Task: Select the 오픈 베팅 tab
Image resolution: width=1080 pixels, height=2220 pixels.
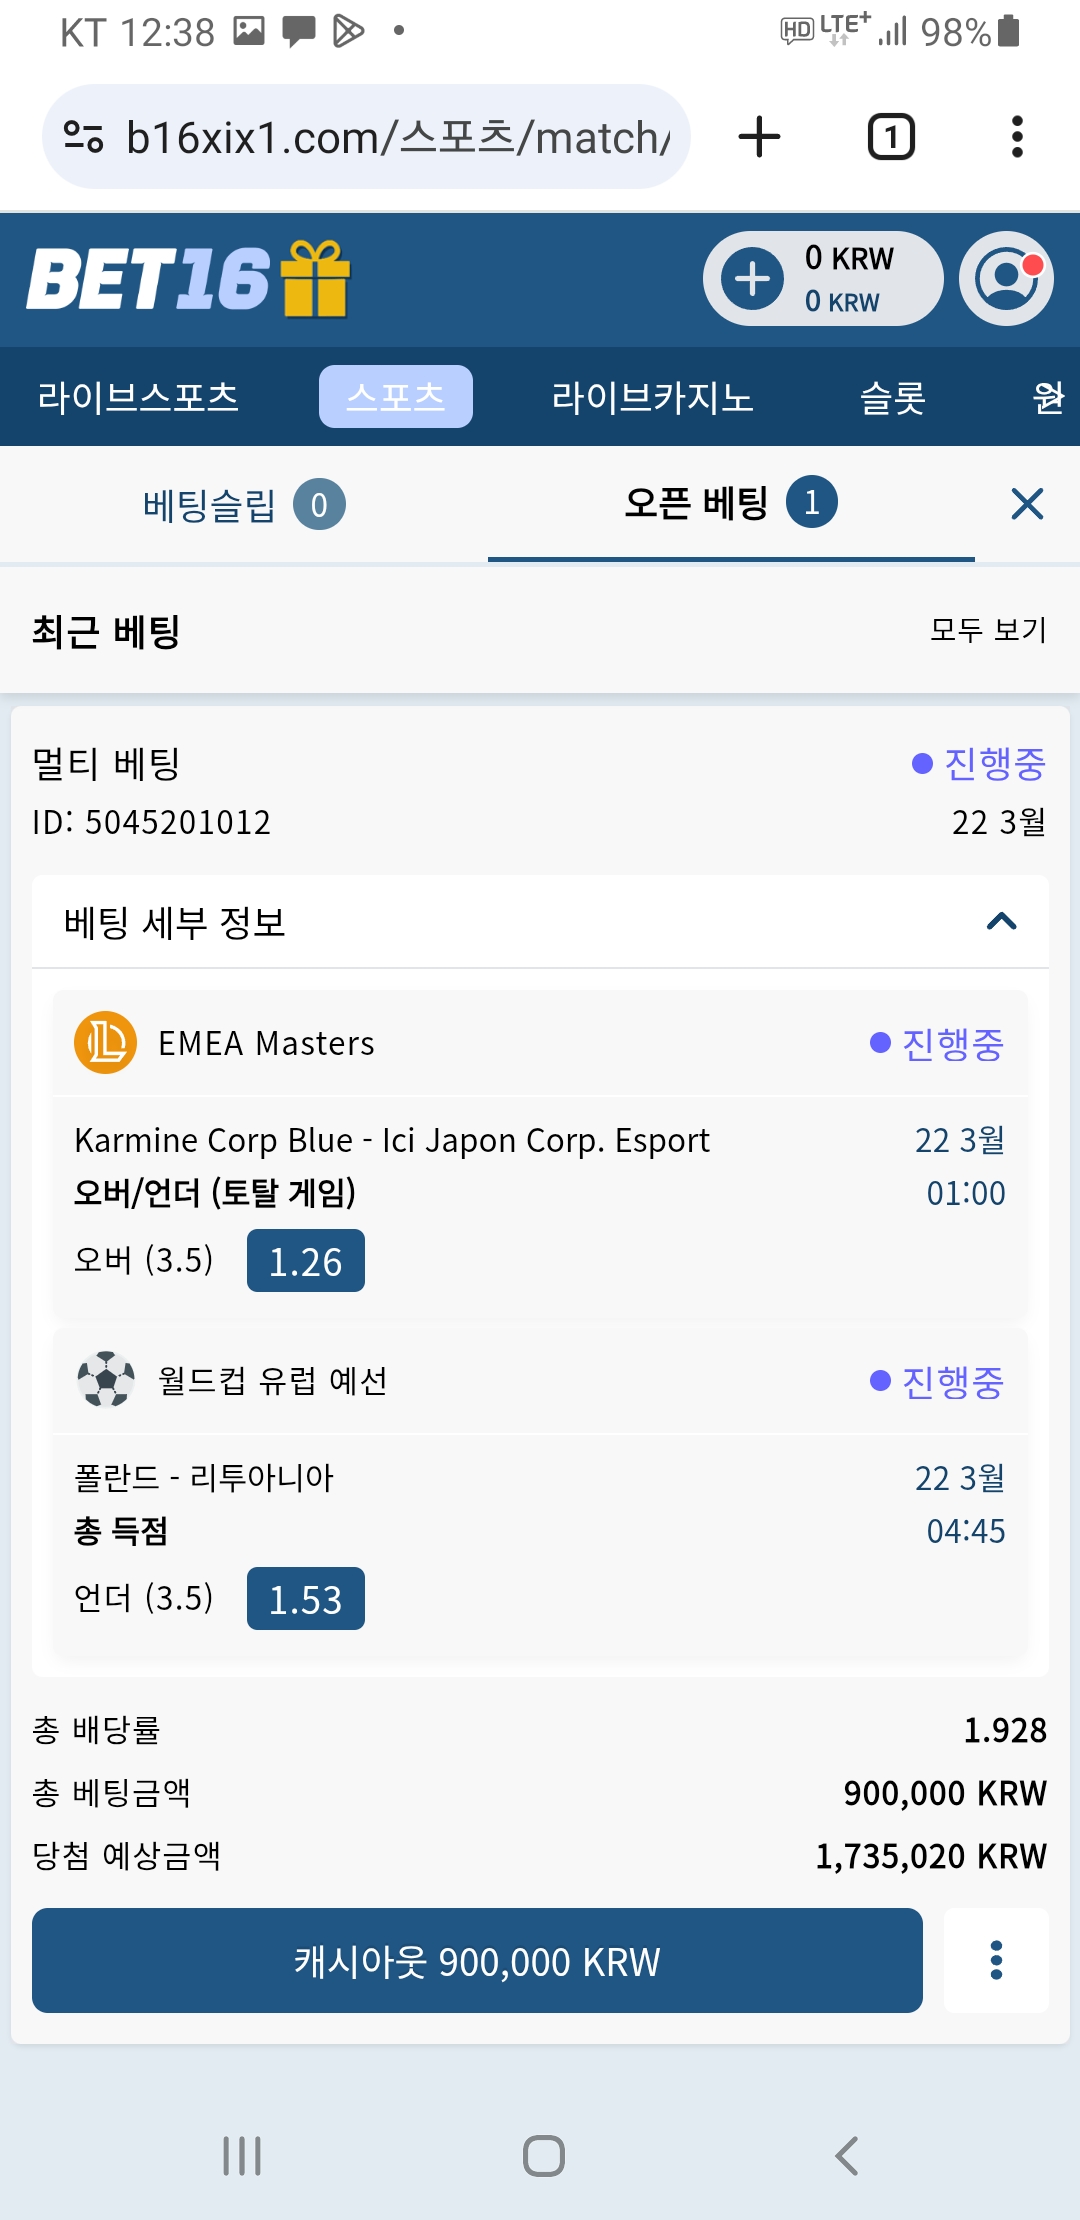Action: [730, 504]
